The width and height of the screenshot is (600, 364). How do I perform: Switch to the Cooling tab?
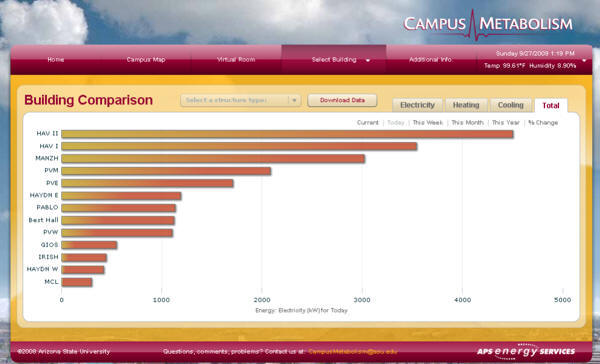coord(510,105)
